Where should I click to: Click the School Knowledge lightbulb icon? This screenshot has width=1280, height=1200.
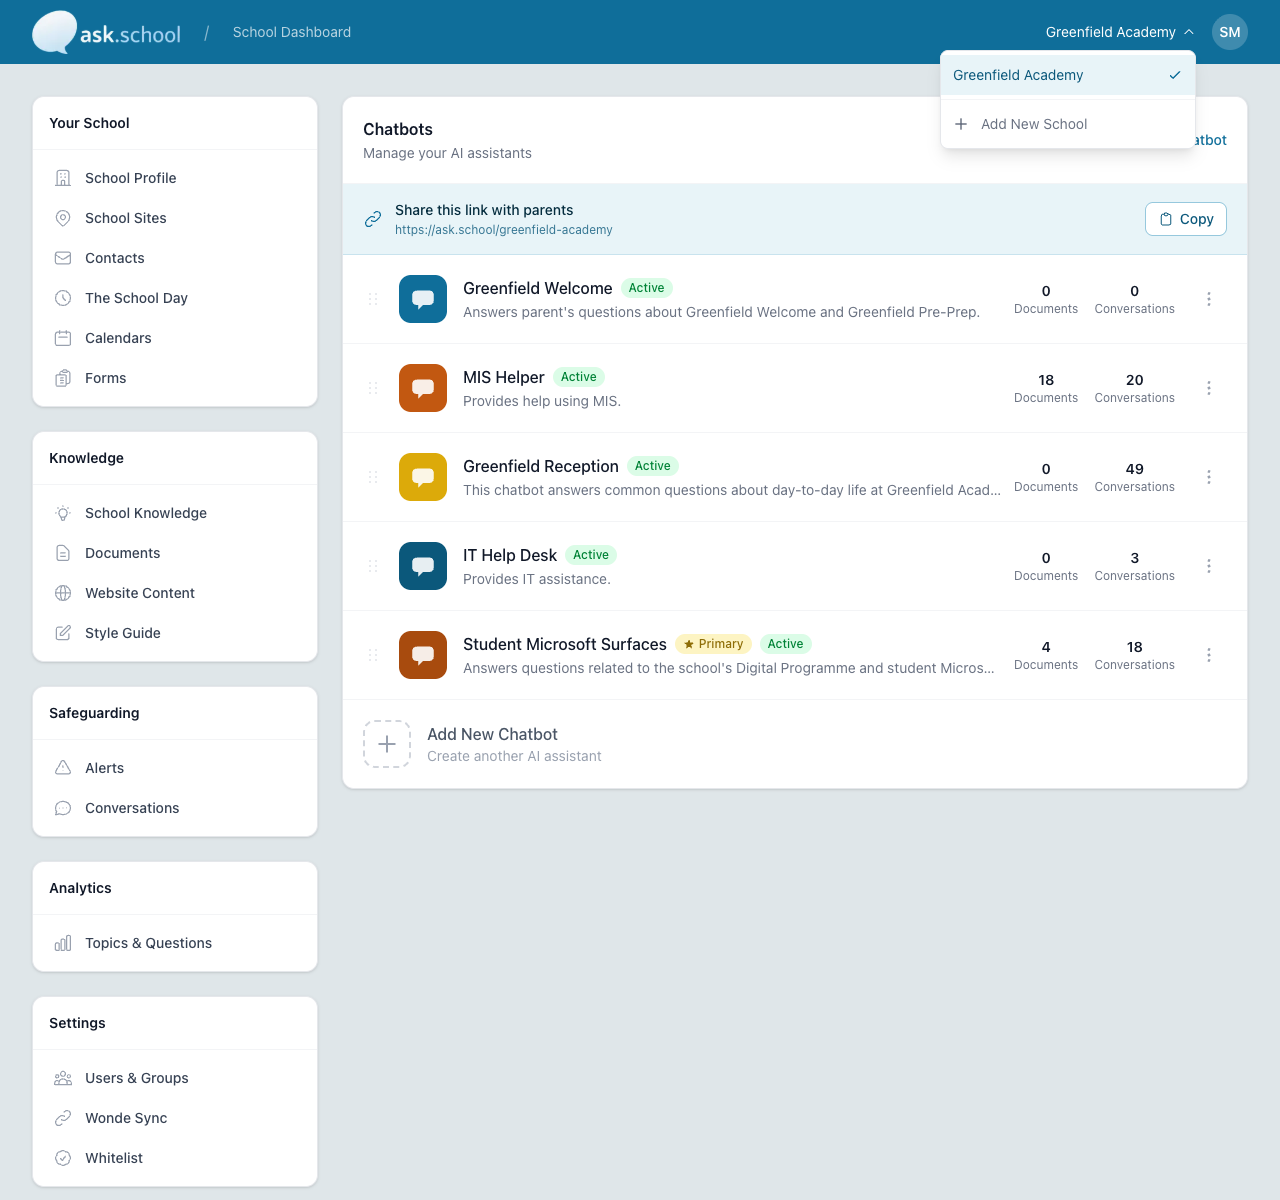(x=63, y=513)
